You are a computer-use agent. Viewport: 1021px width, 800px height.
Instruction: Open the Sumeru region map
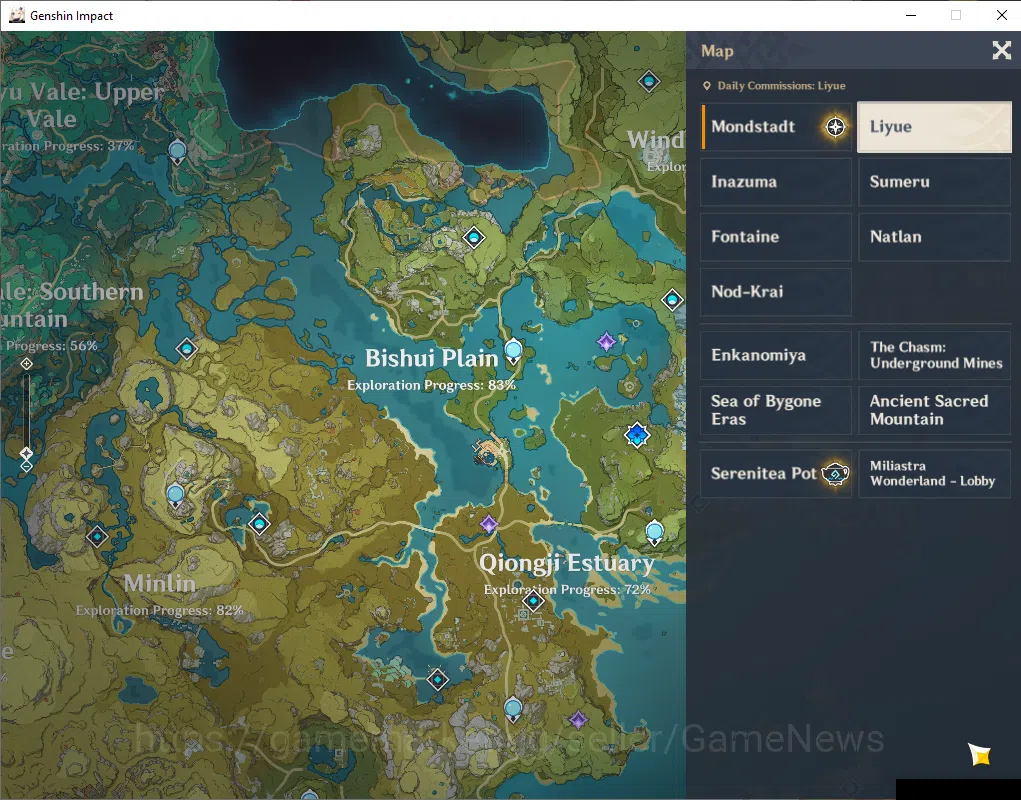point(934,182)
